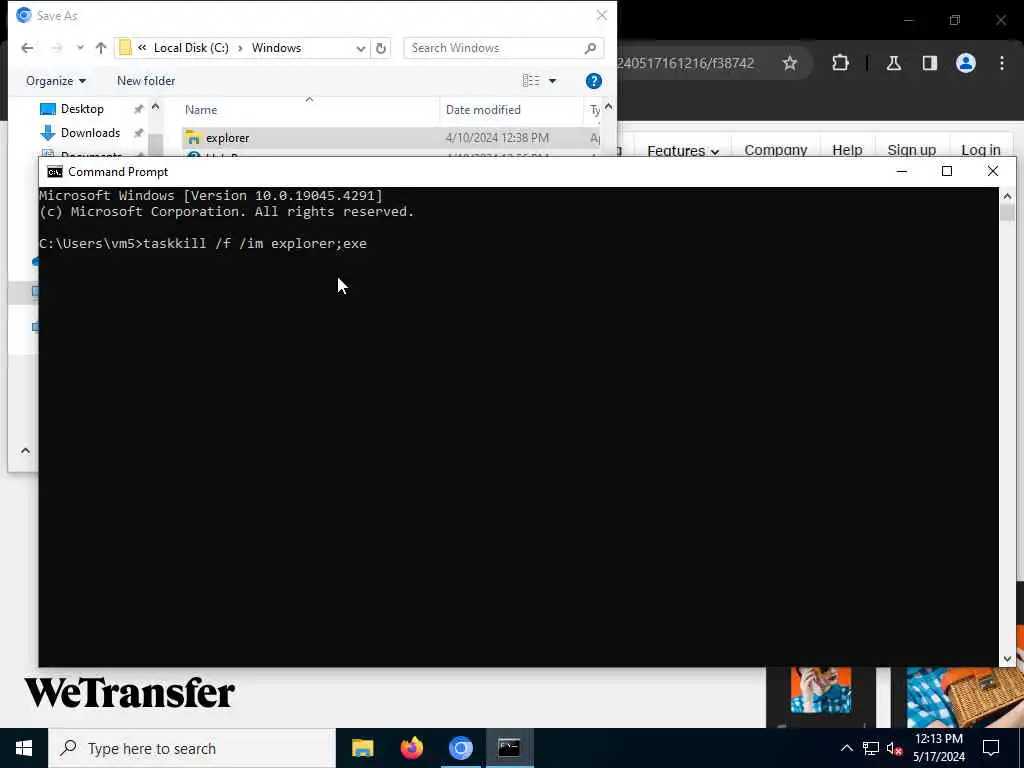Sort files by Name column
This screenshot has height=768, width=1024.
[200, 110]
